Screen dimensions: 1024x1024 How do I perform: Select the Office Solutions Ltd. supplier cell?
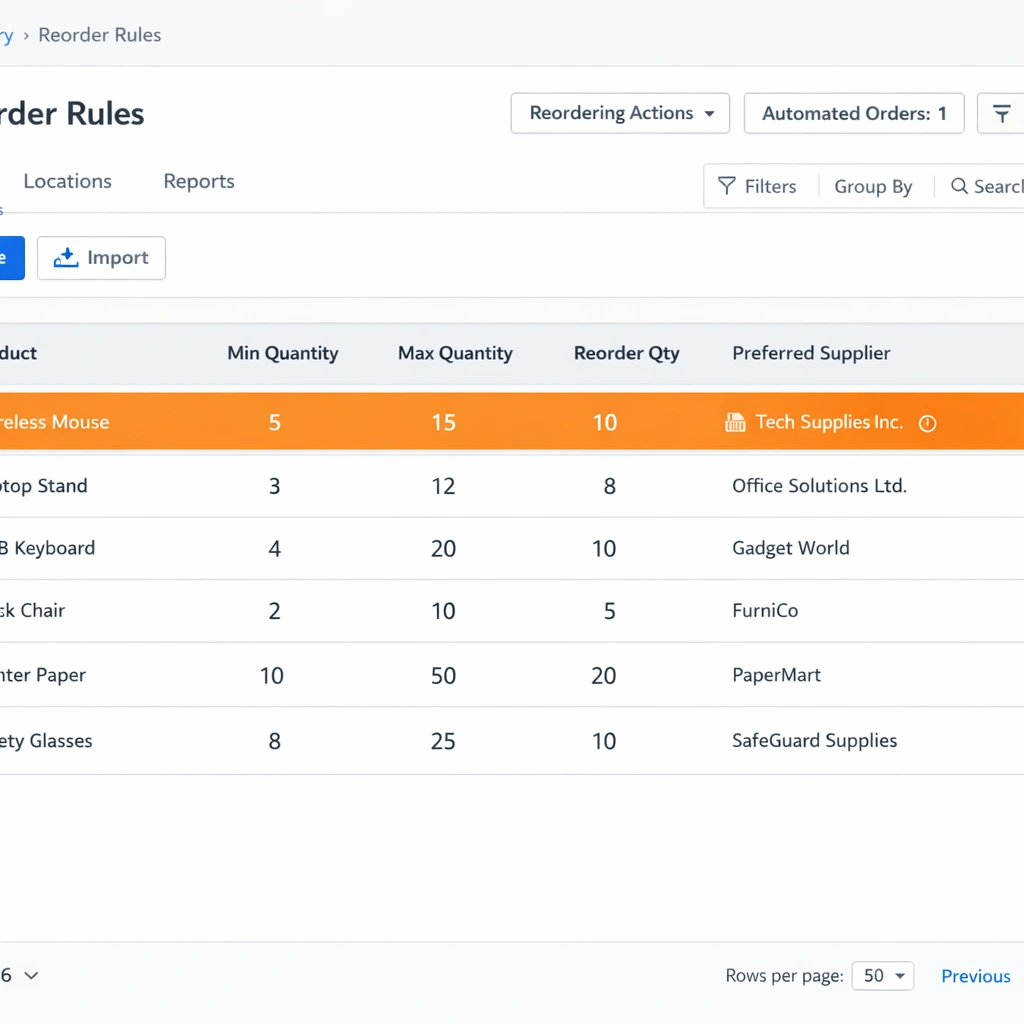click(x=819, y=486)
